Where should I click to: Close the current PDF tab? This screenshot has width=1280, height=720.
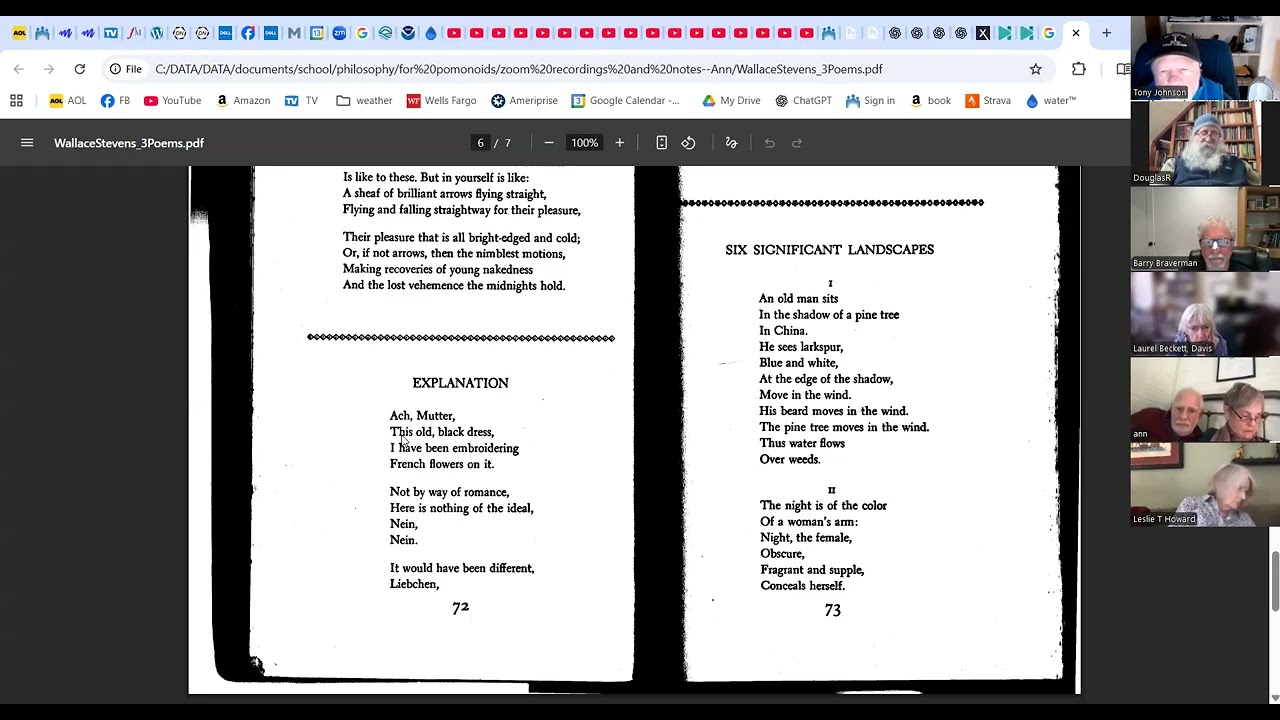pos(1076,33)
